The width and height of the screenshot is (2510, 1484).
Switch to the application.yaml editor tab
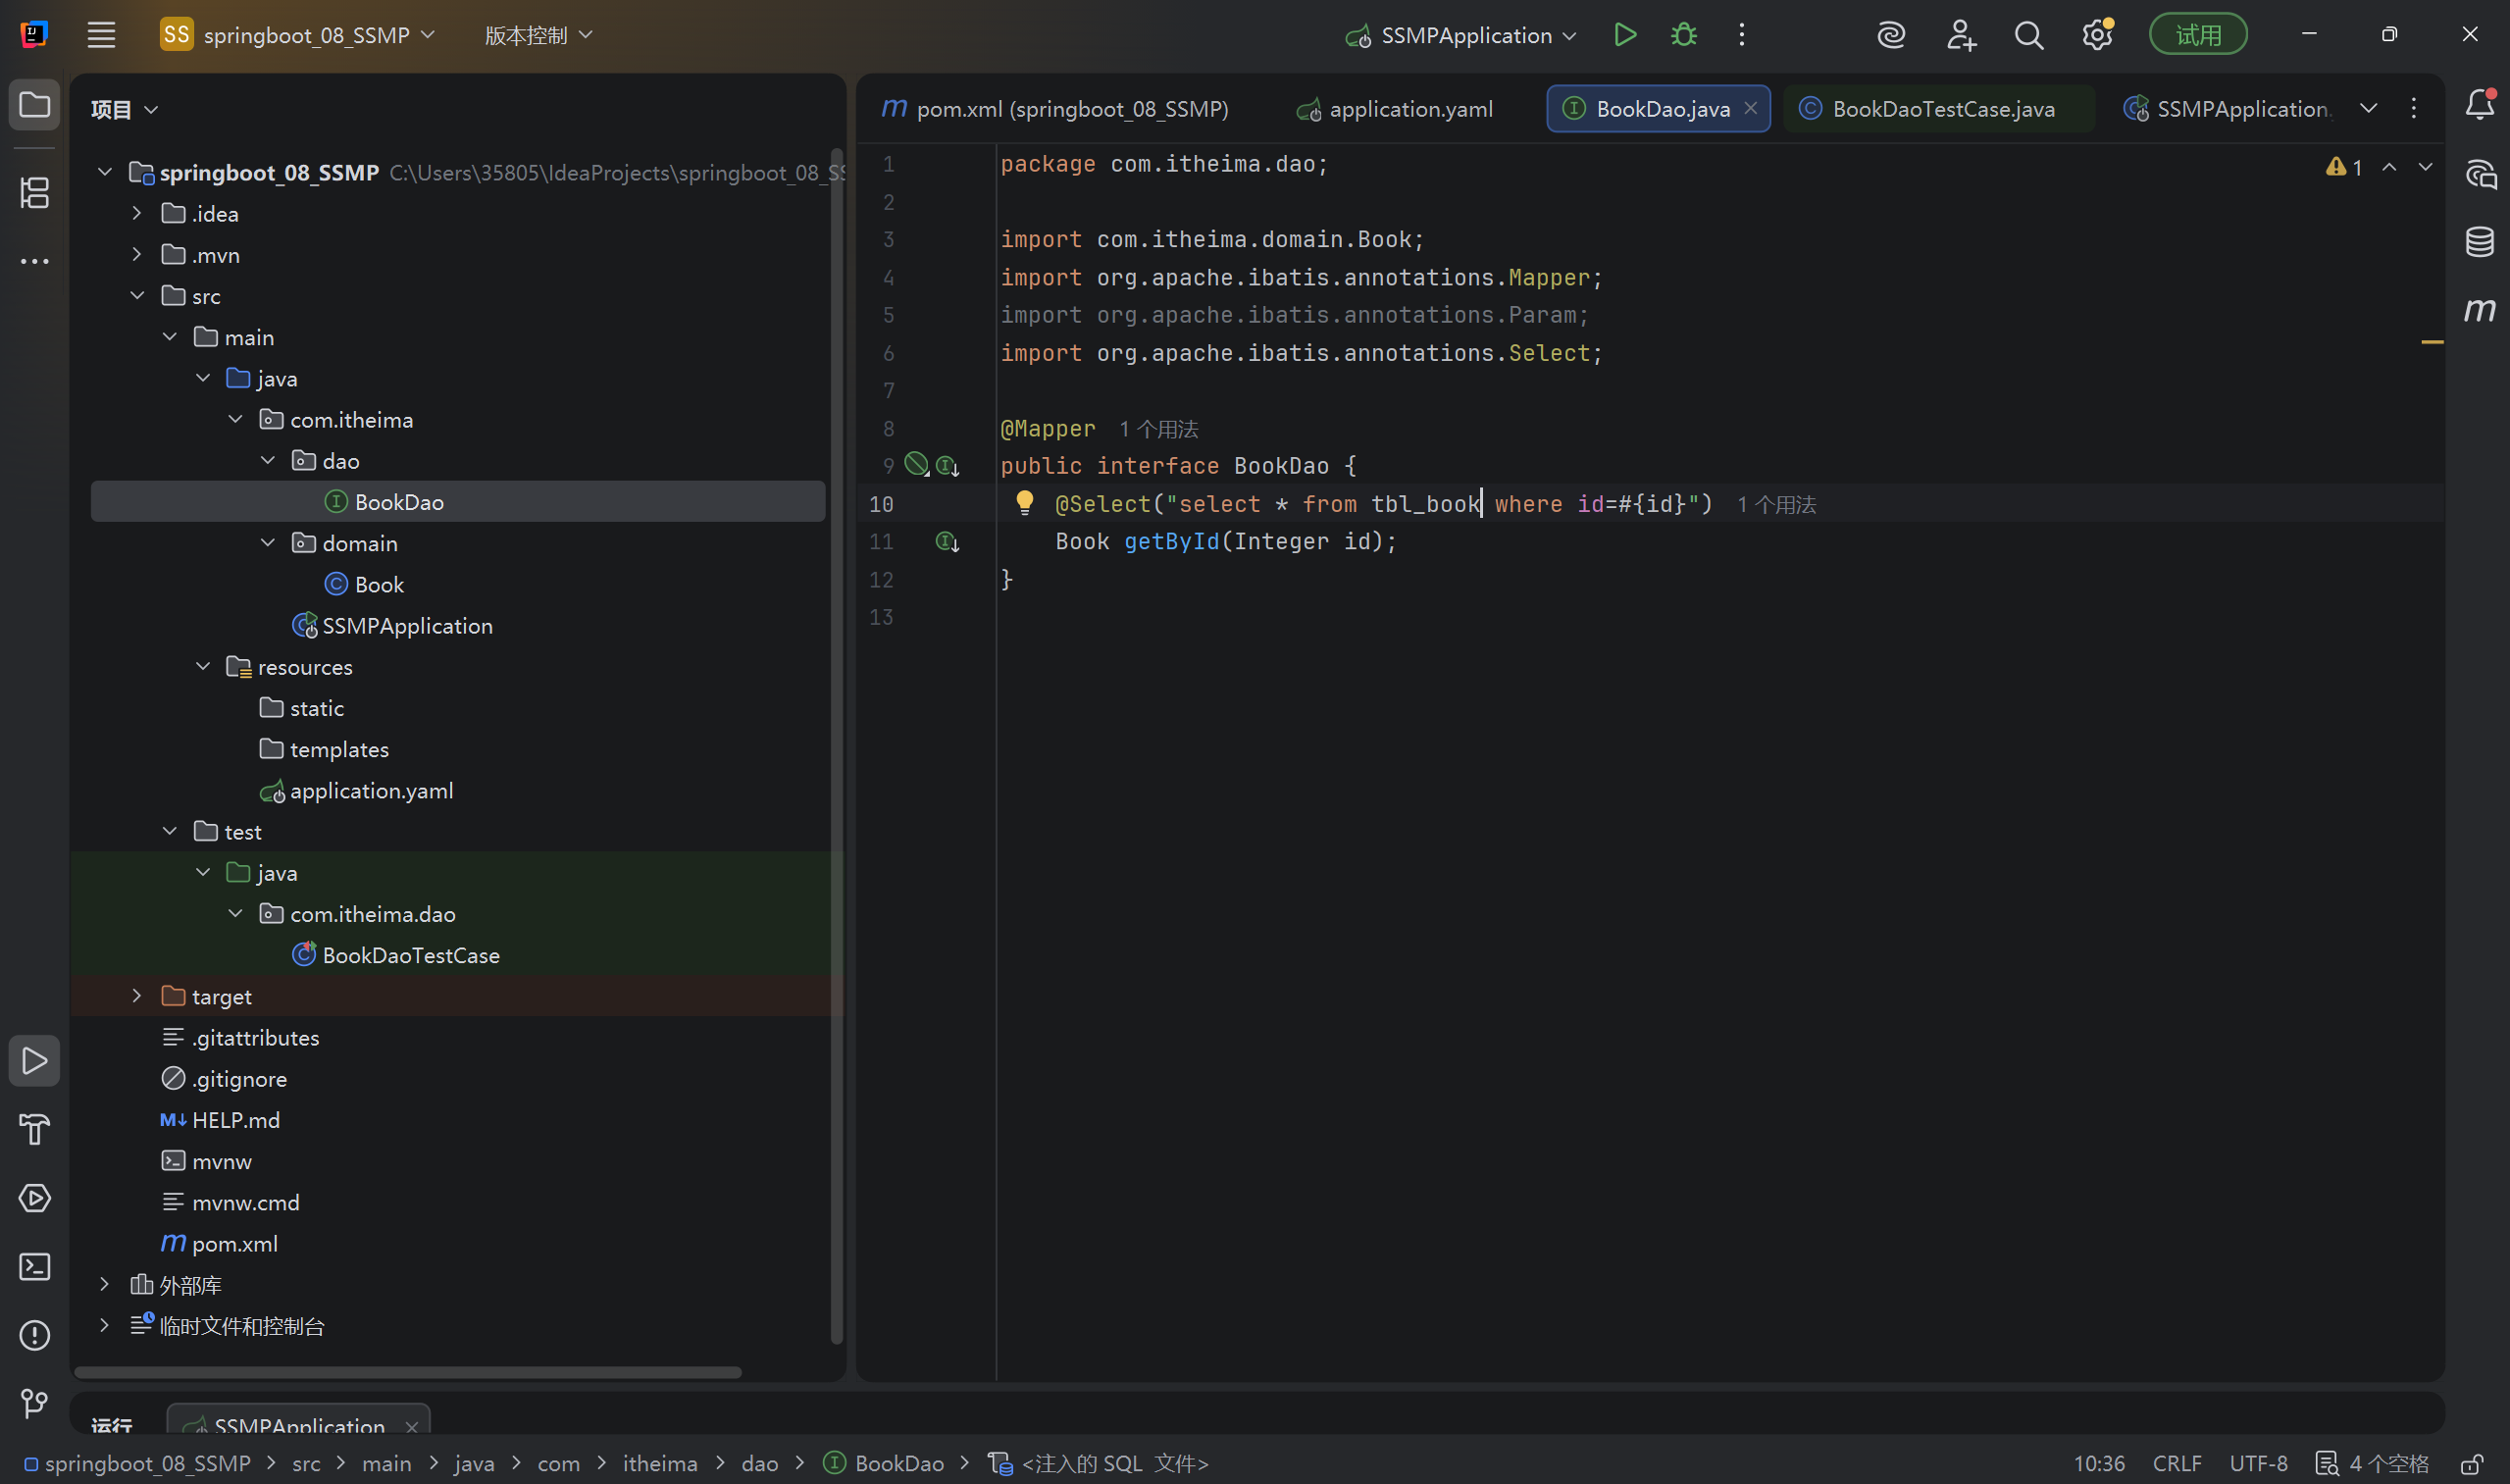point(1409,109)
